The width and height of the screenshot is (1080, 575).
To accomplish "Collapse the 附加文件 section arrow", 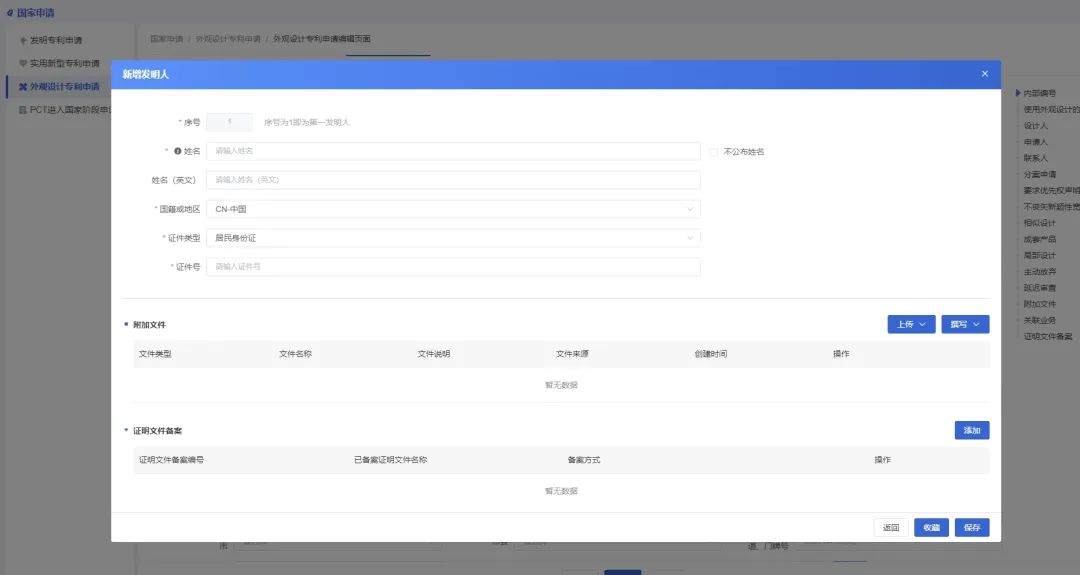I will pos(126,325).
